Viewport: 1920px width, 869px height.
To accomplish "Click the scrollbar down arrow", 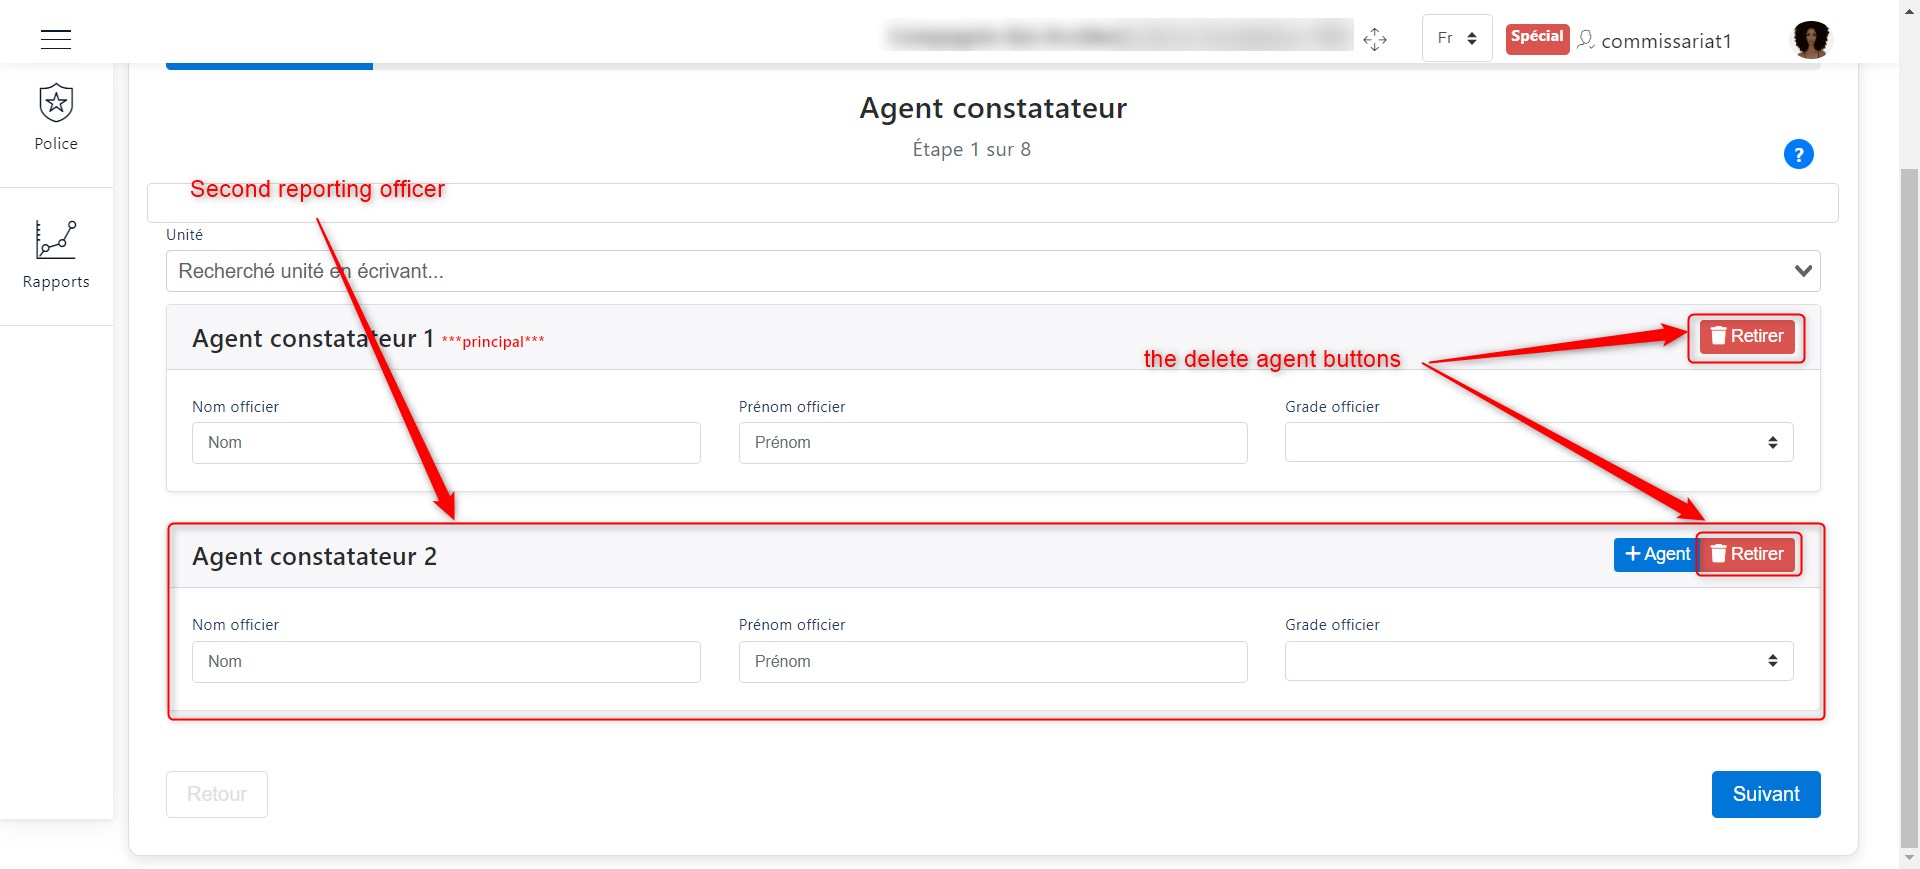I will coord(1909,858).
